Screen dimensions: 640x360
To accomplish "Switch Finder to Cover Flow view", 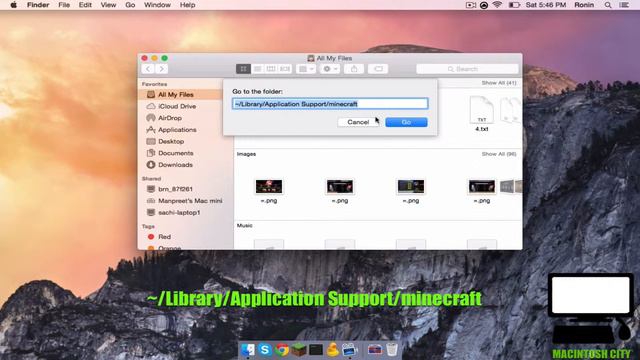I will point(285,69).
